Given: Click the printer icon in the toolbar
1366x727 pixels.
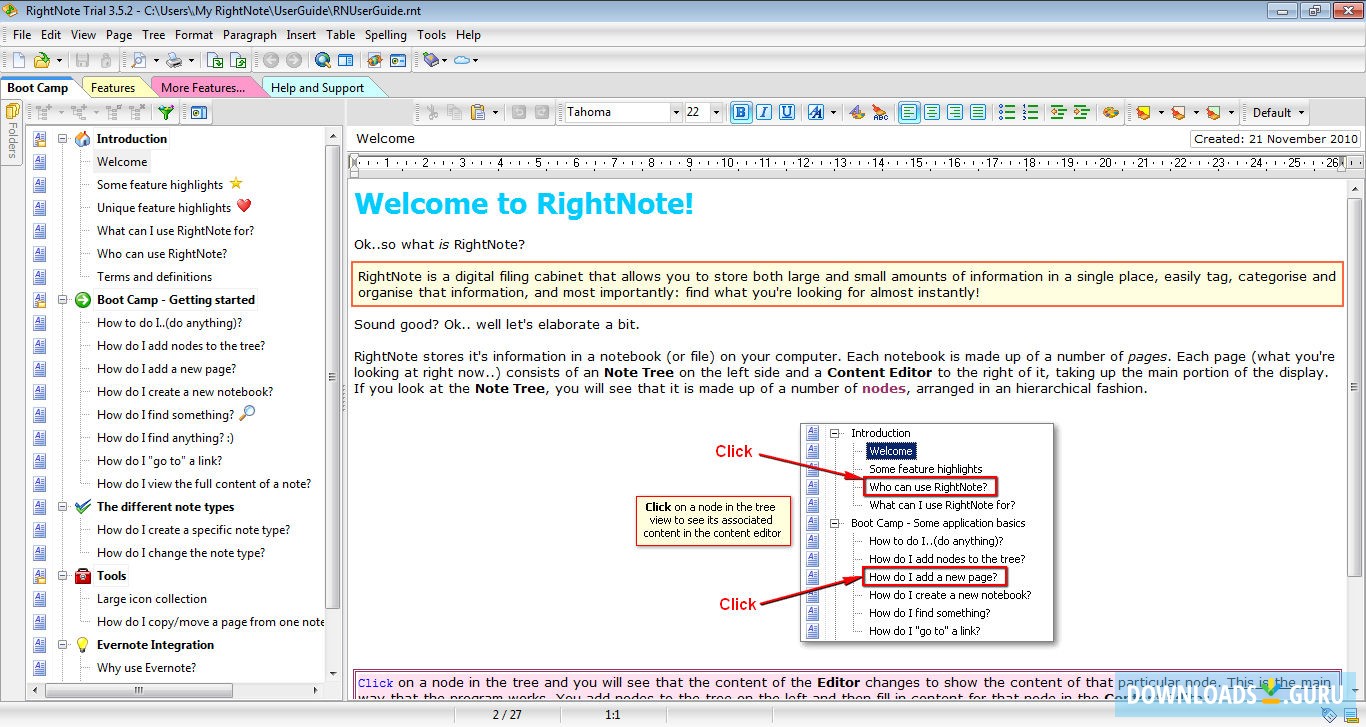Looking at the screenshot, I should pos(174,60).
